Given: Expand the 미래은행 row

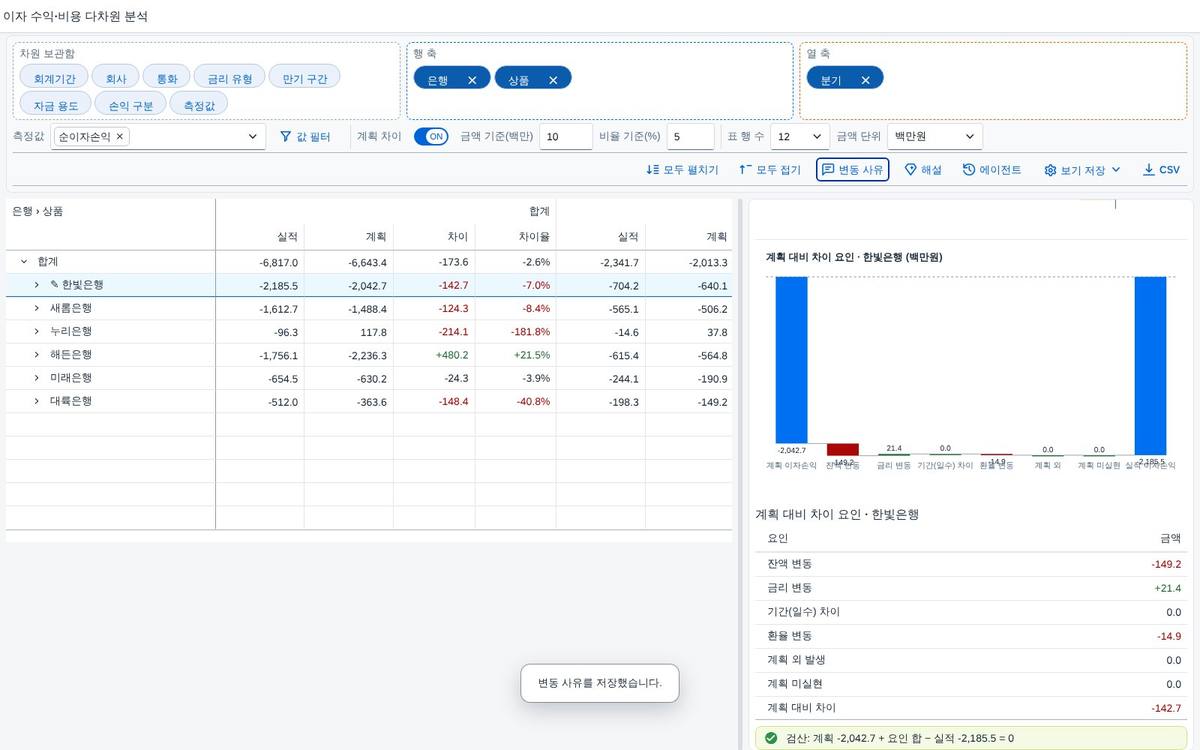Looking at the screenshot, I should click(36, 378).
